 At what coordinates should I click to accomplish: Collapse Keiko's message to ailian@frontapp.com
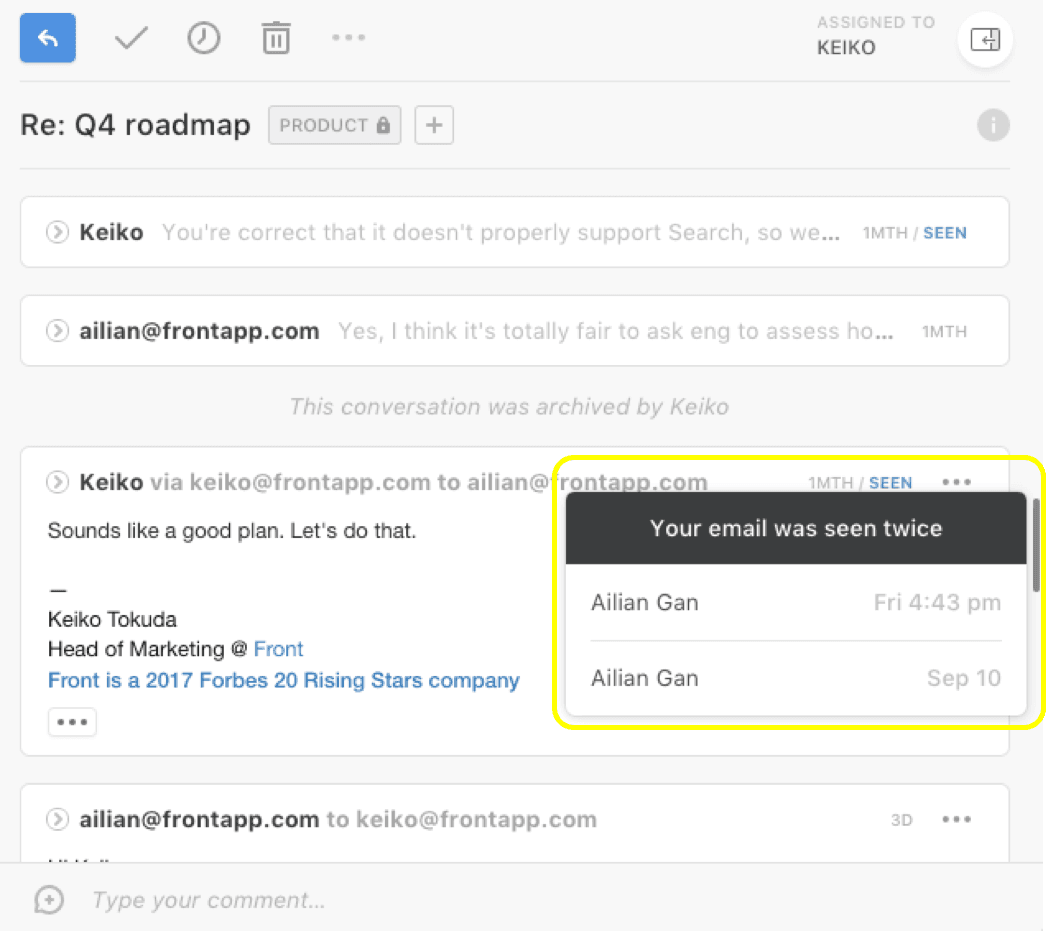58,483
